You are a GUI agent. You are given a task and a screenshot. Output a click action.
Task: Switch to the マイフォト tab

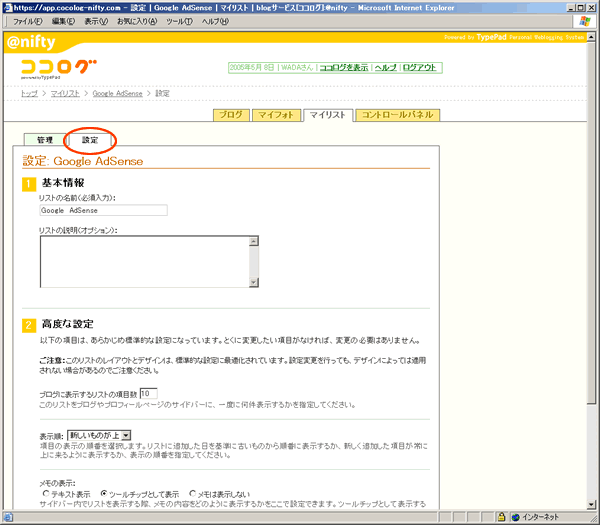coord(273,115)
